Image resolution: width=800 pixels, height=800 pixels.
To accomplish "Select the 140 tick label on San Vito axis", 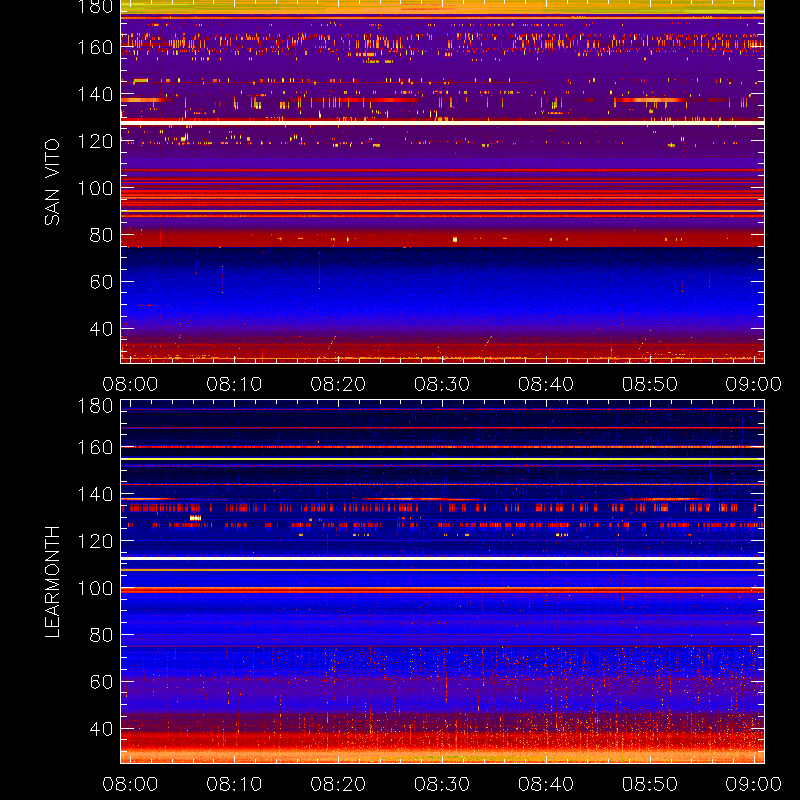I will (x=95, y=94).
